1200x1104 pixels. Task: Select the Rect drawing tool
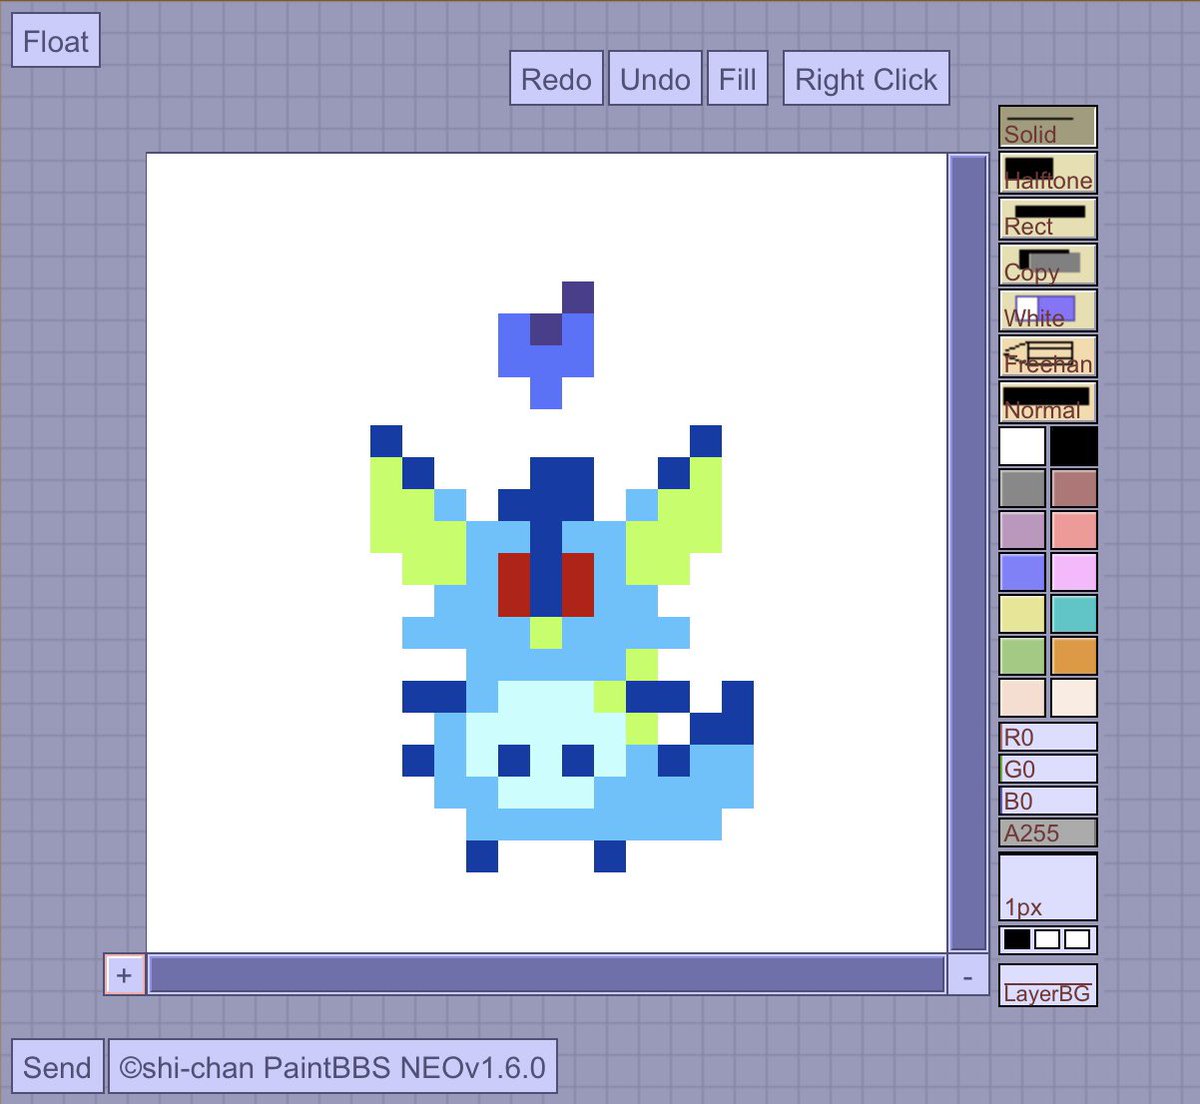coord(1047,218)
